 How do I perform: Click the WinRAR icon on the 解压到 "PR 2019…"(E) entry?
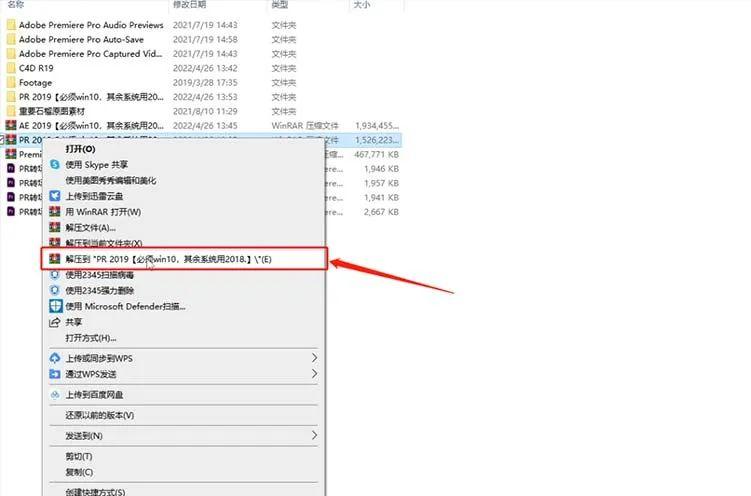coord(55,259)
